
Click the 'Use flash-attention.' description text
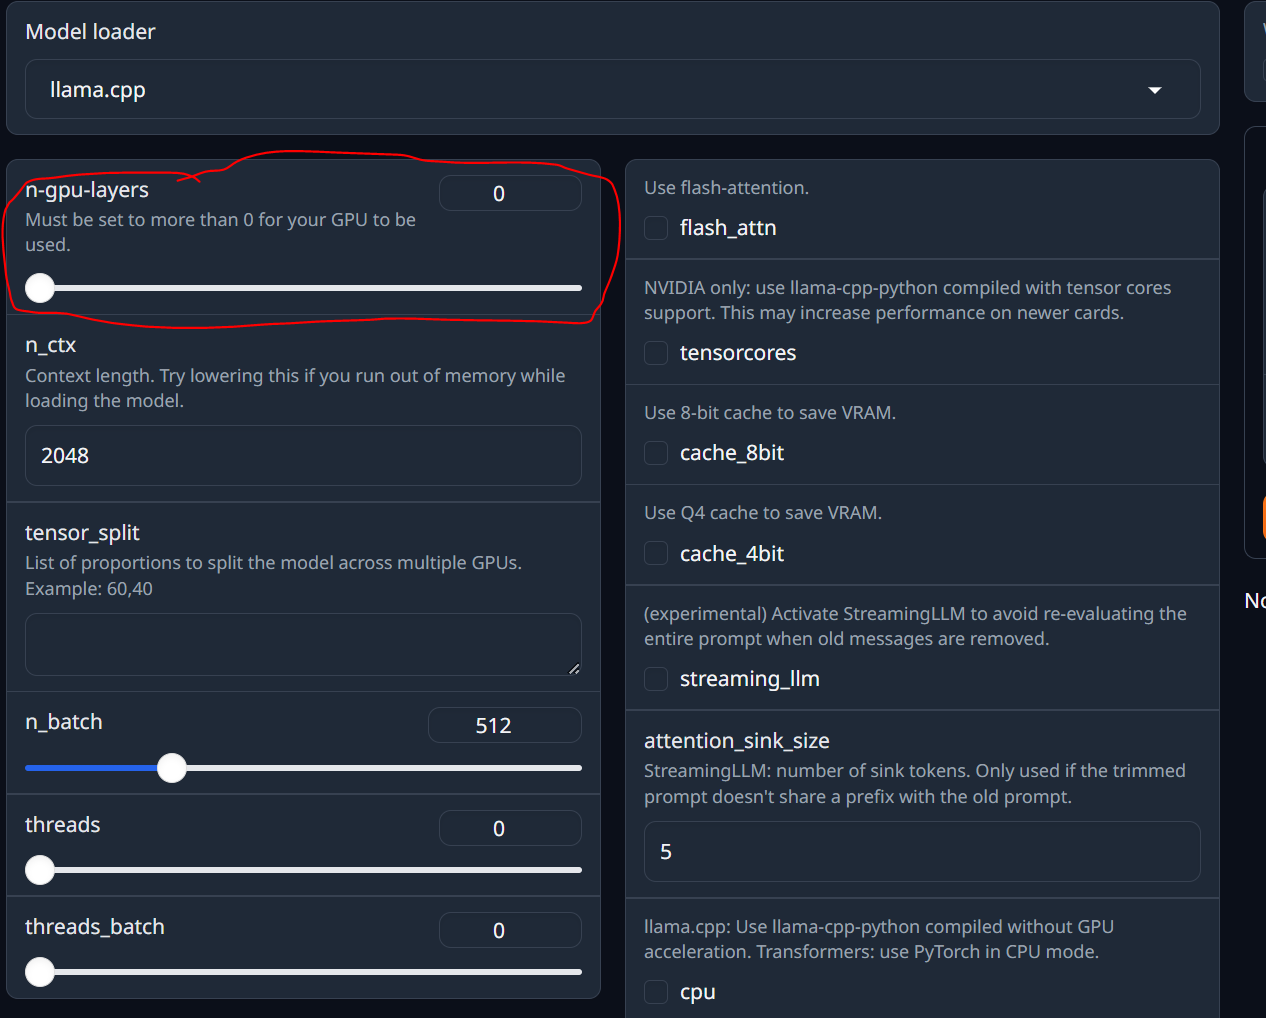726,188
